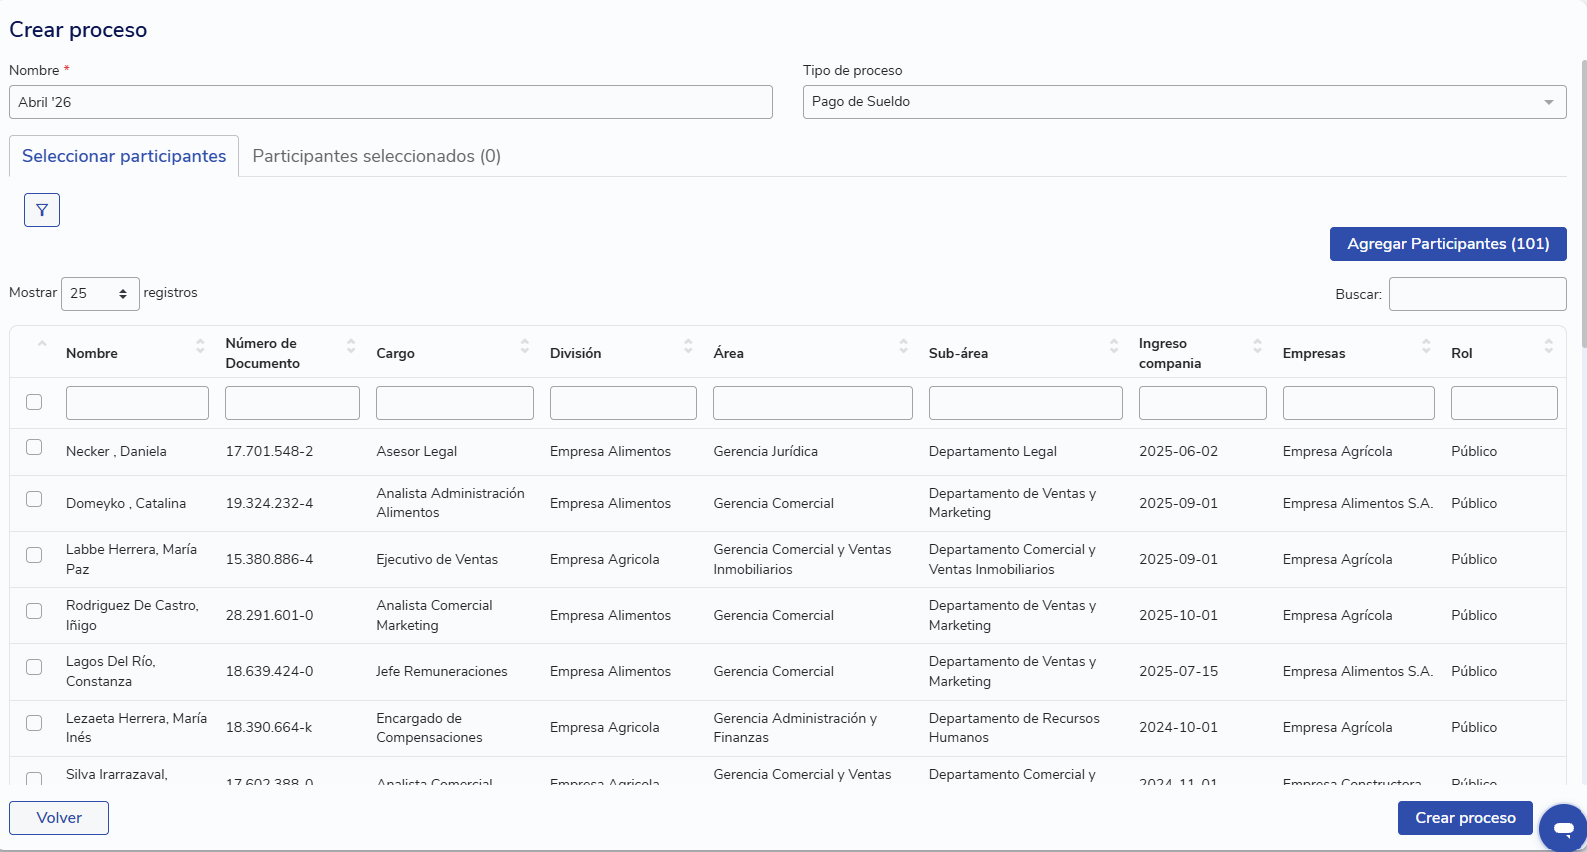1587x852 pixels.
Task: Click the Número de Documento filter box
Action: coord(292,403)
